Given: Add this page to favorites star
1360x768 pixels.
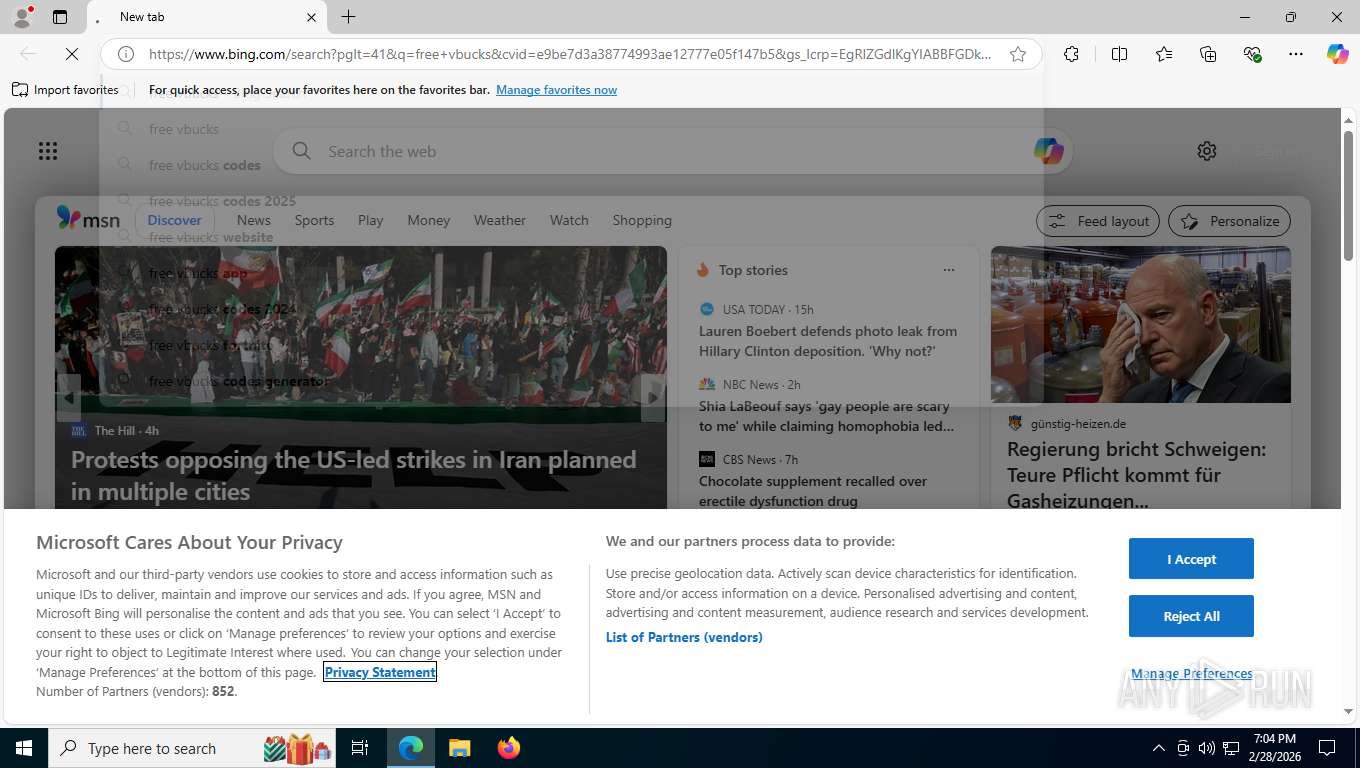Looking at the screenshot, I should [1018, 54].
